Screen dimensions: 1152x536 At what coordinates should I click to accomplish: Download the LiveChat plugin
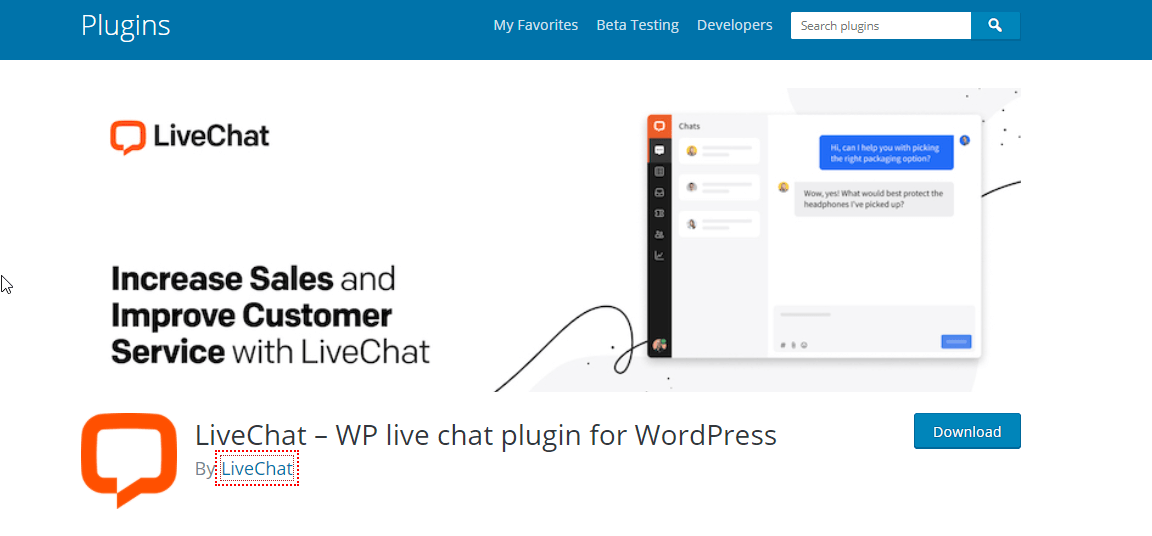(x=967, y=431)
